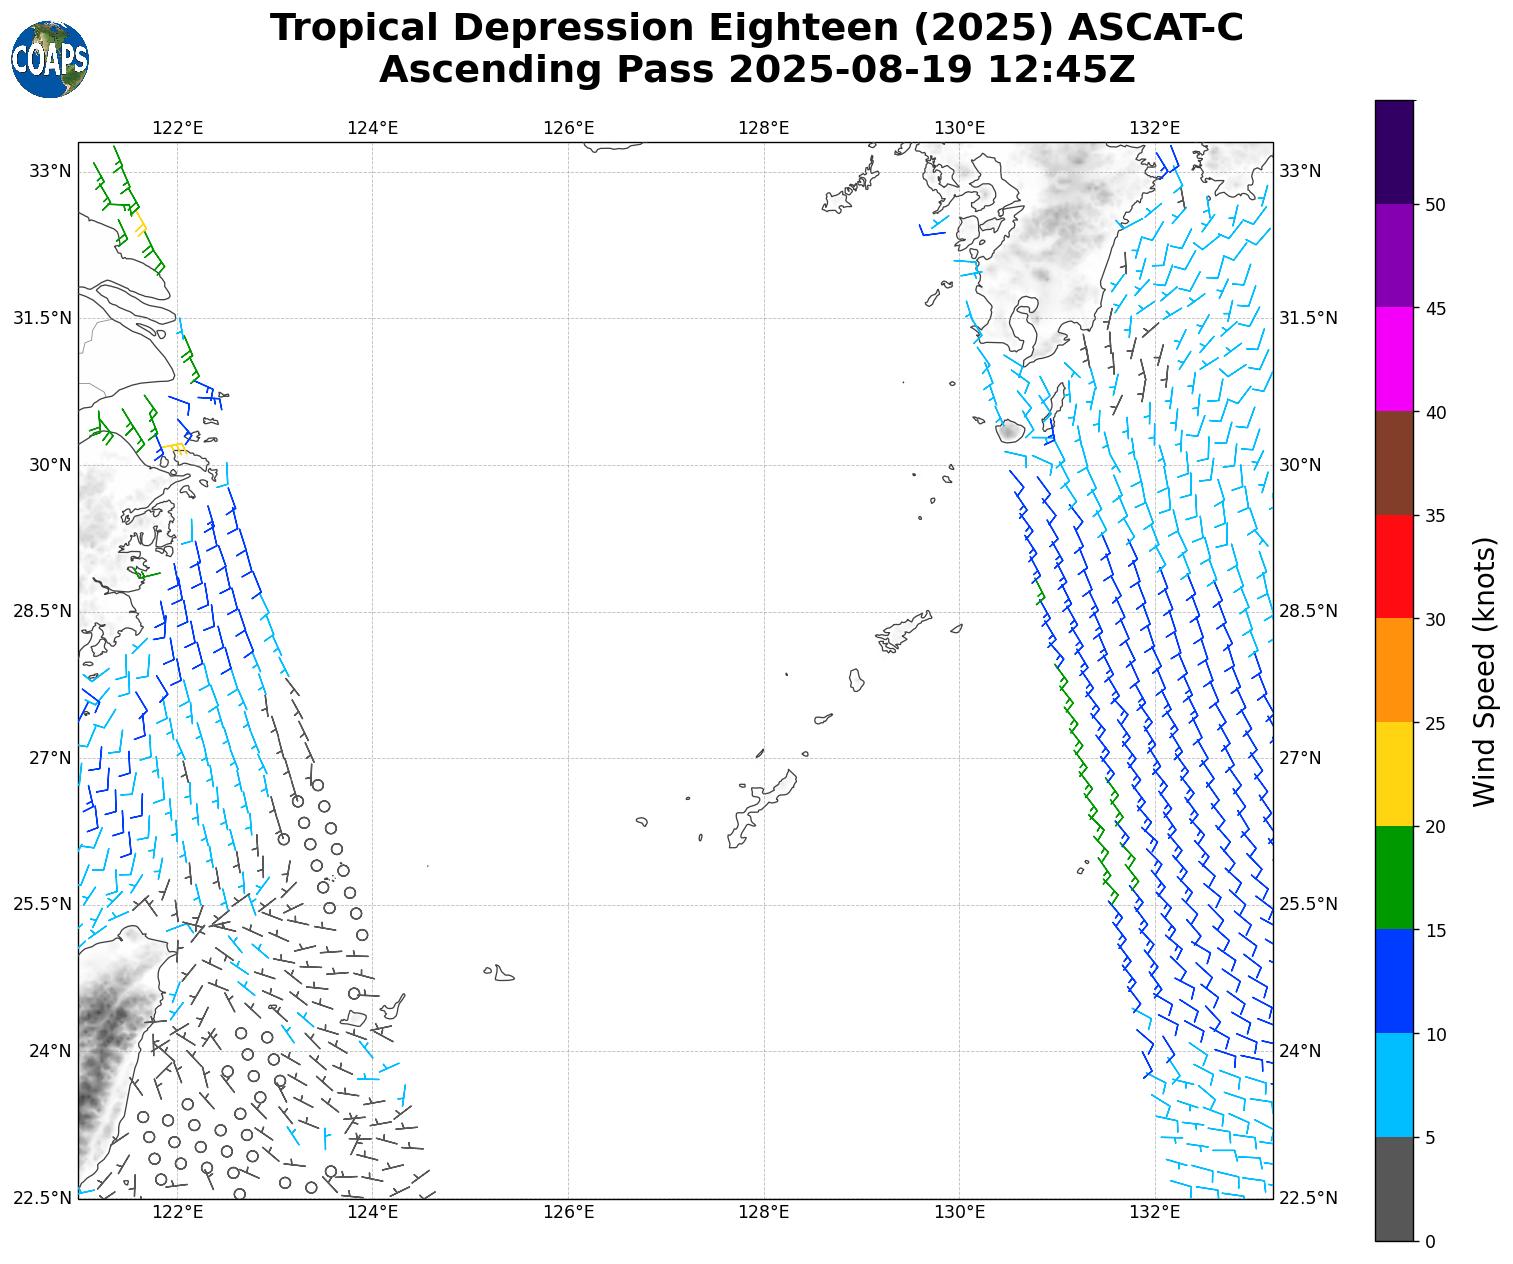Click the green 15-20 knot color band
This screenshot has width=1513, height=1264.
coord(1394,877)
